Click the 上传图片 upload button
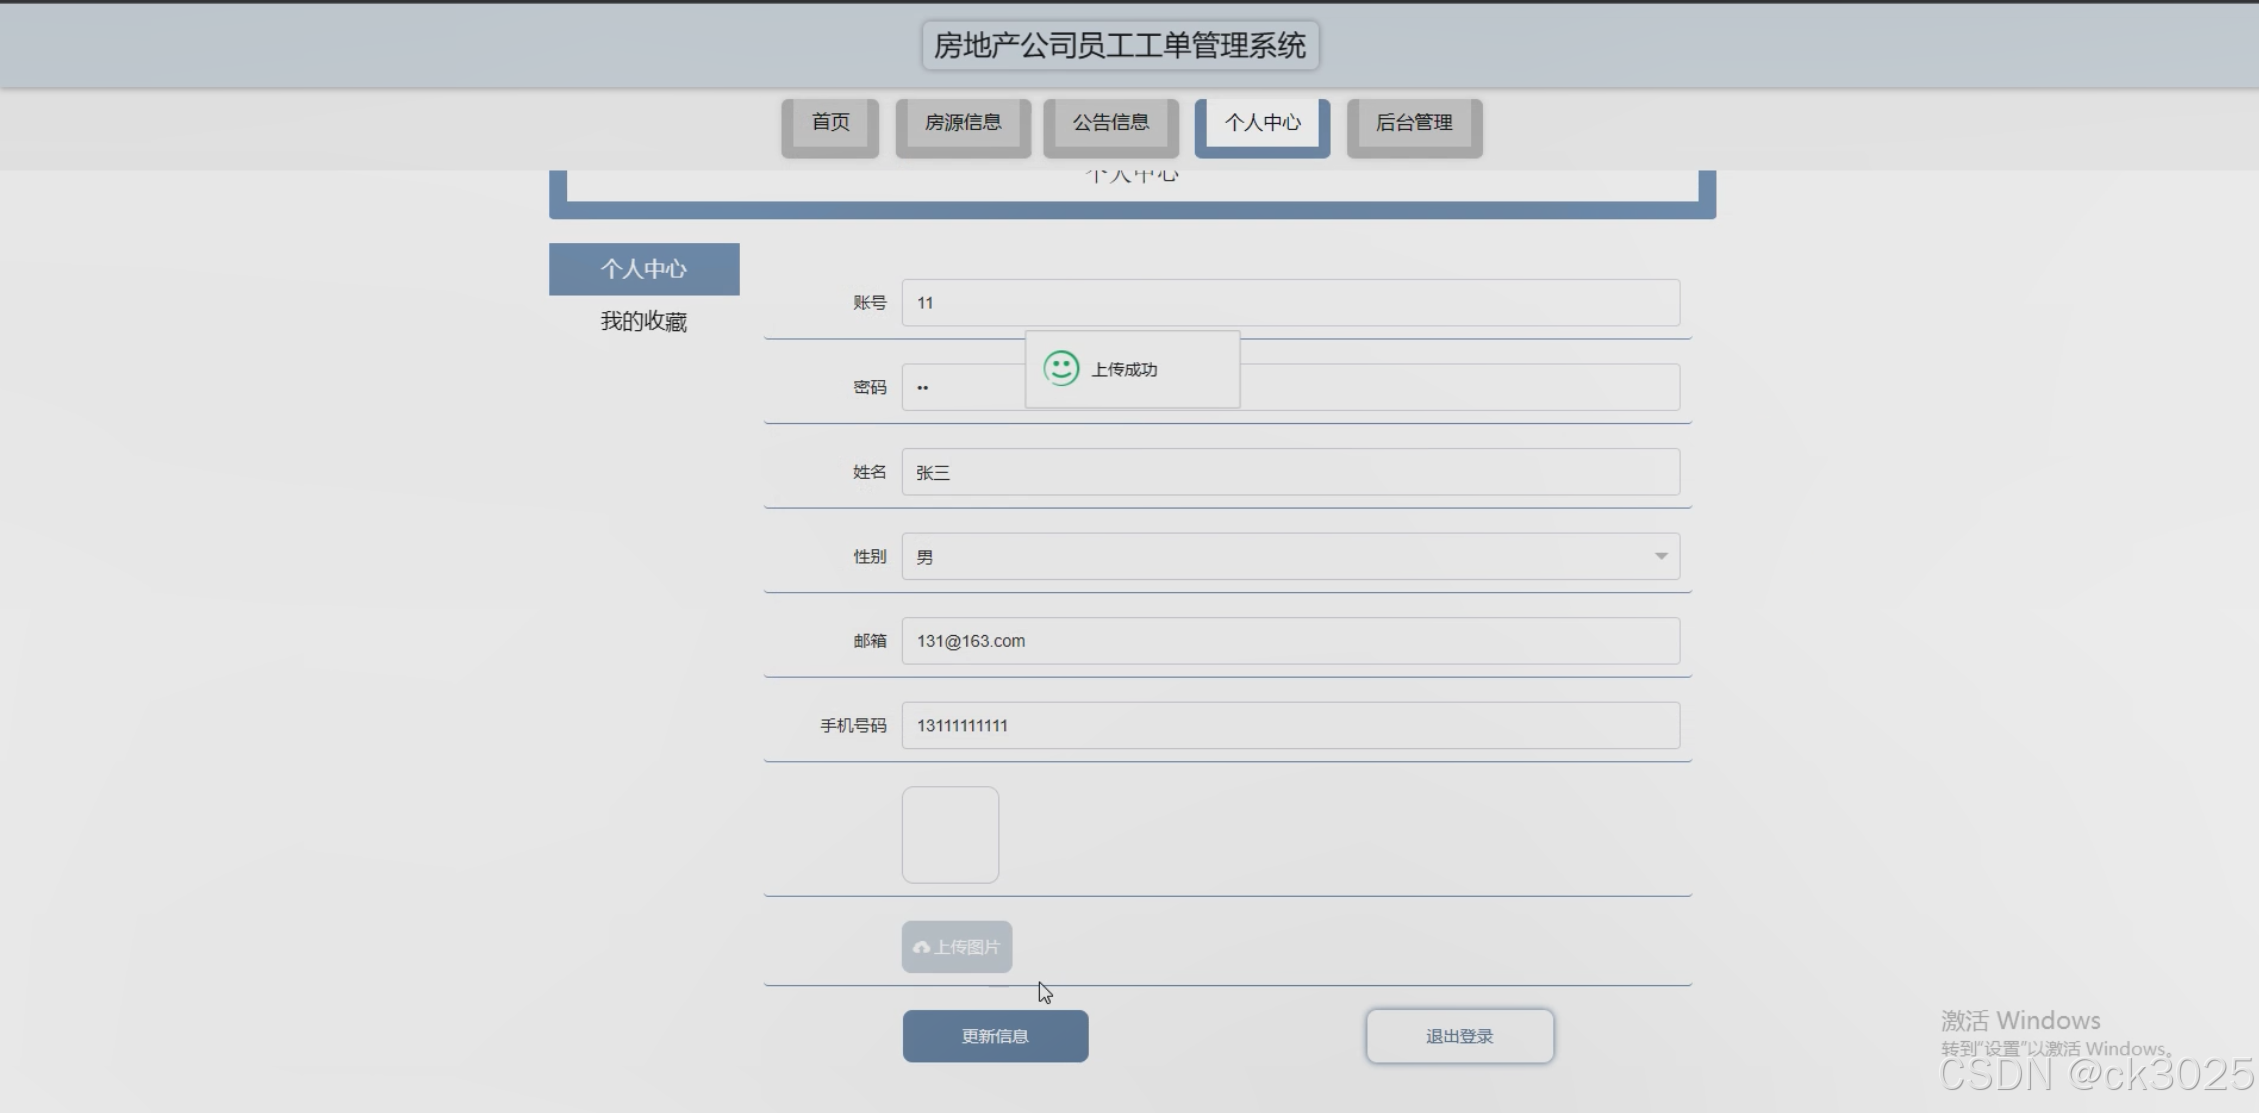The height and width of the screenshot is (1113, 2259). [x=957, y=947]
